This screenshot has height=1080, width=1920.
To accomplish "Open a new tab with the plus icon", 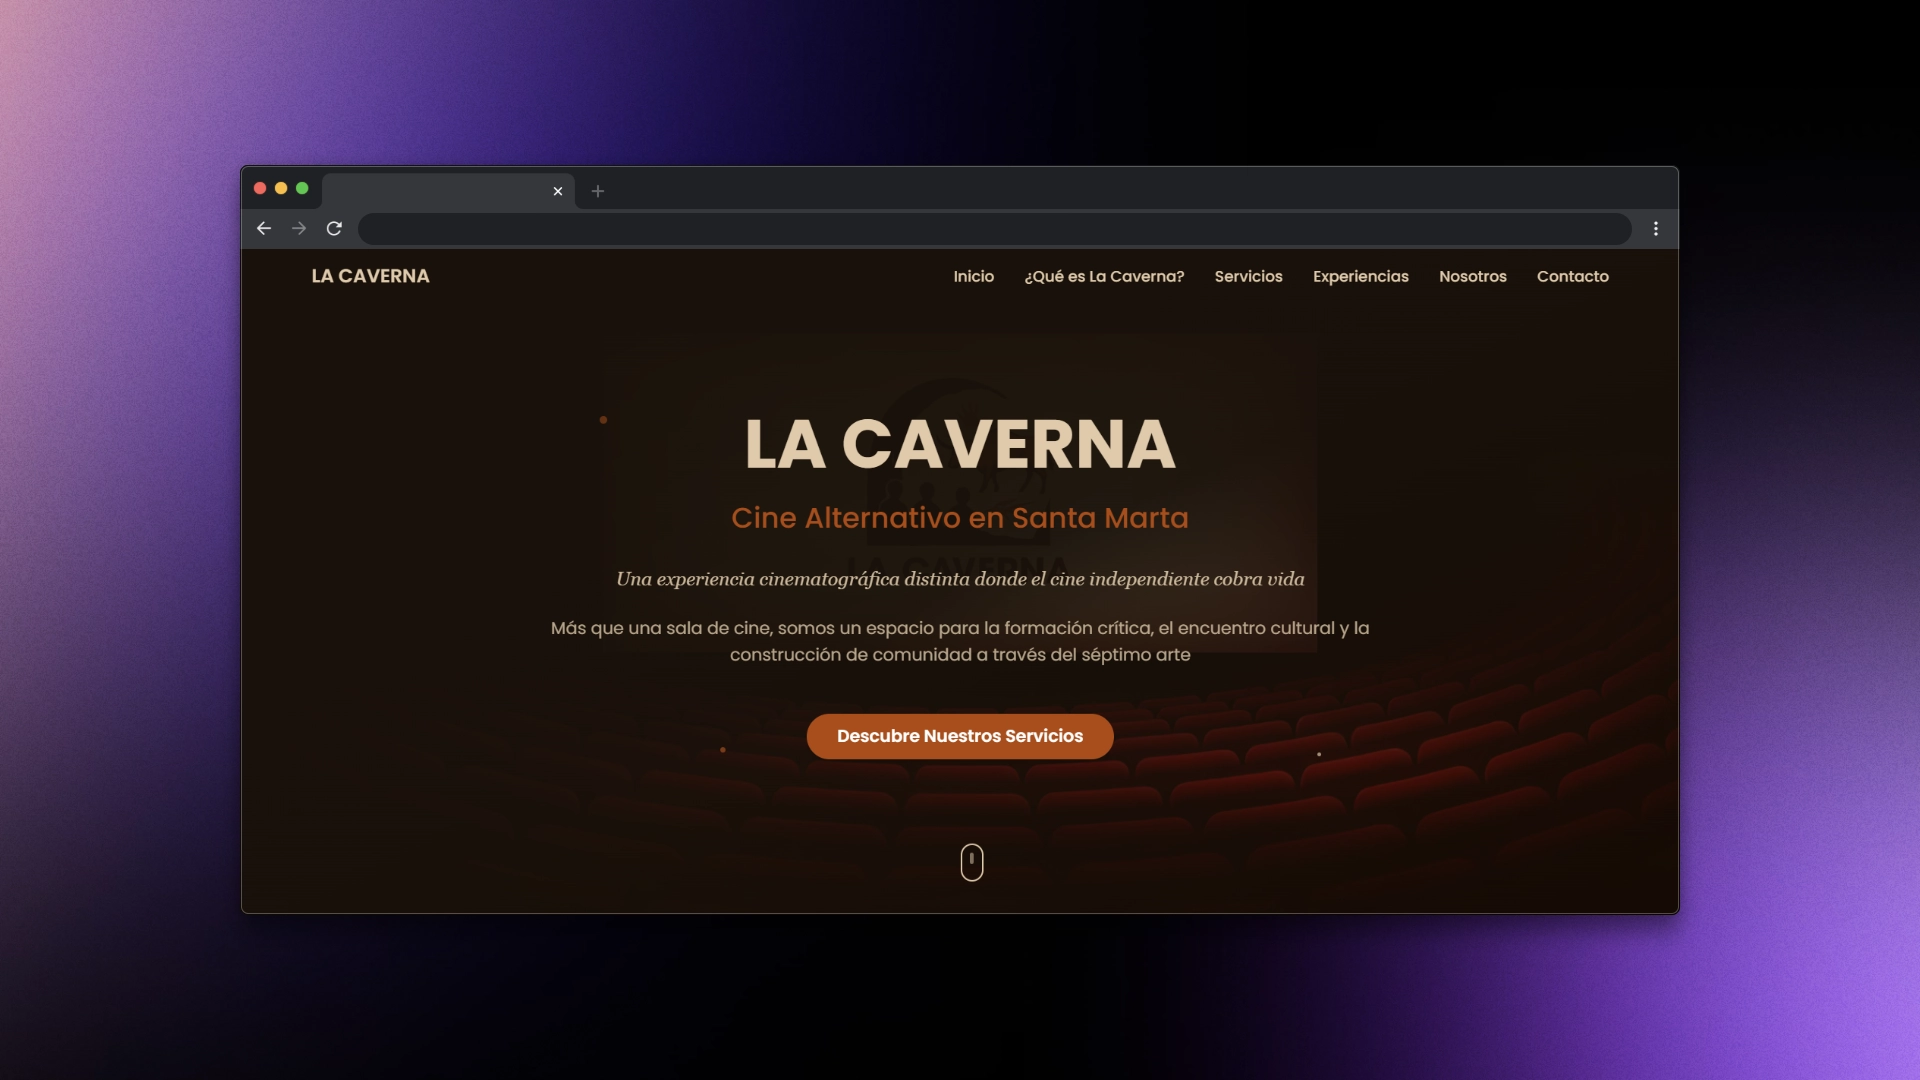I will coord(598,191).
